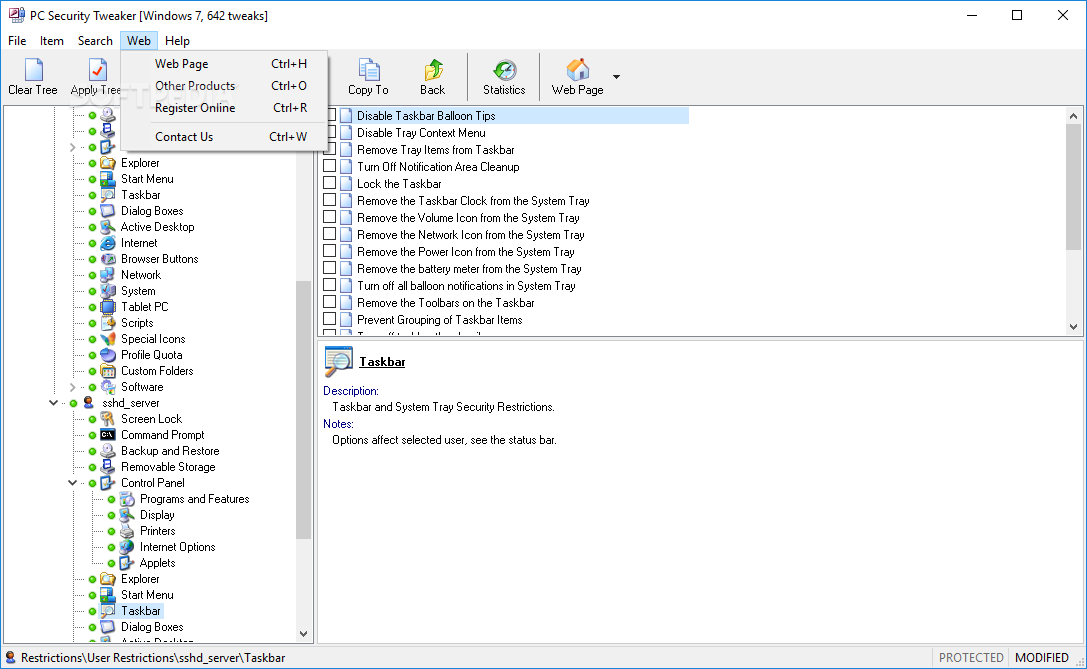Open the Help menu

click(177, 41)
